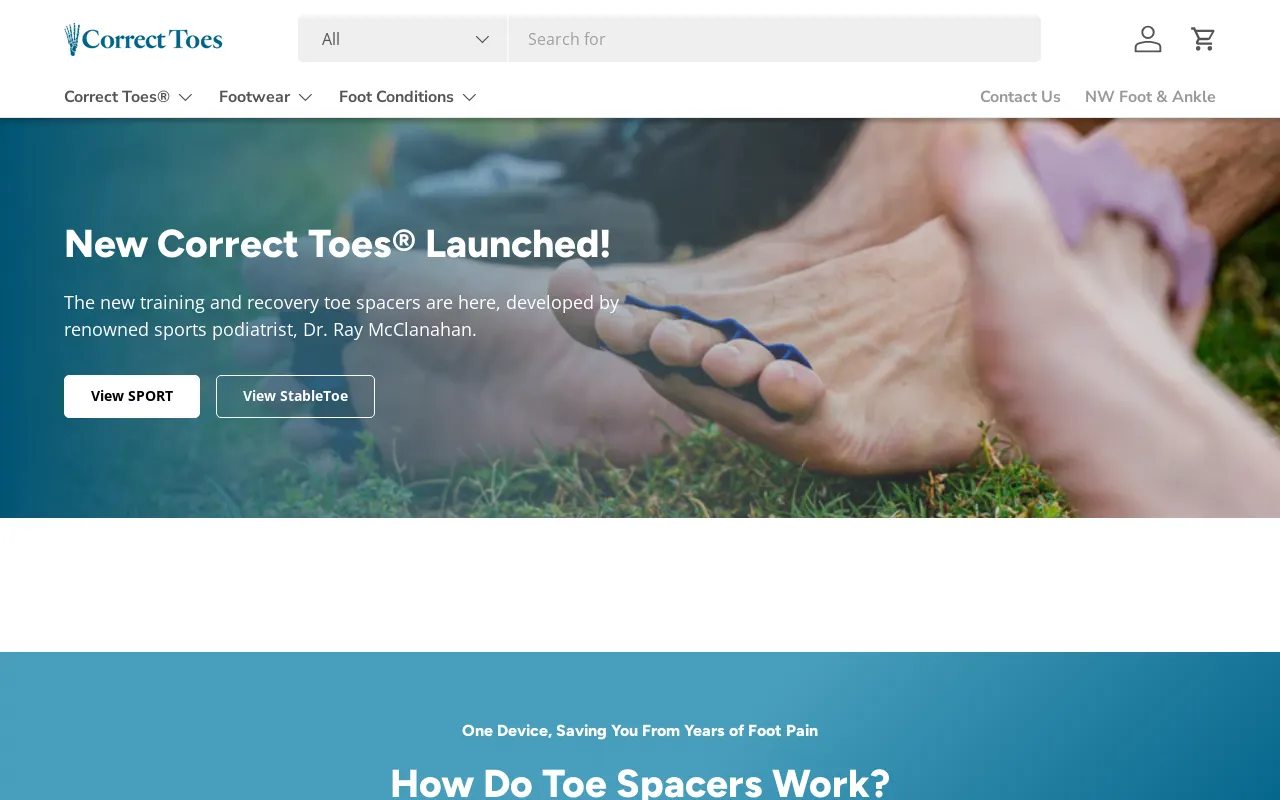Viewport: 1280px width, 800px height.
Task: Click the View SPORT button
Action: click(x=132, y=396)
